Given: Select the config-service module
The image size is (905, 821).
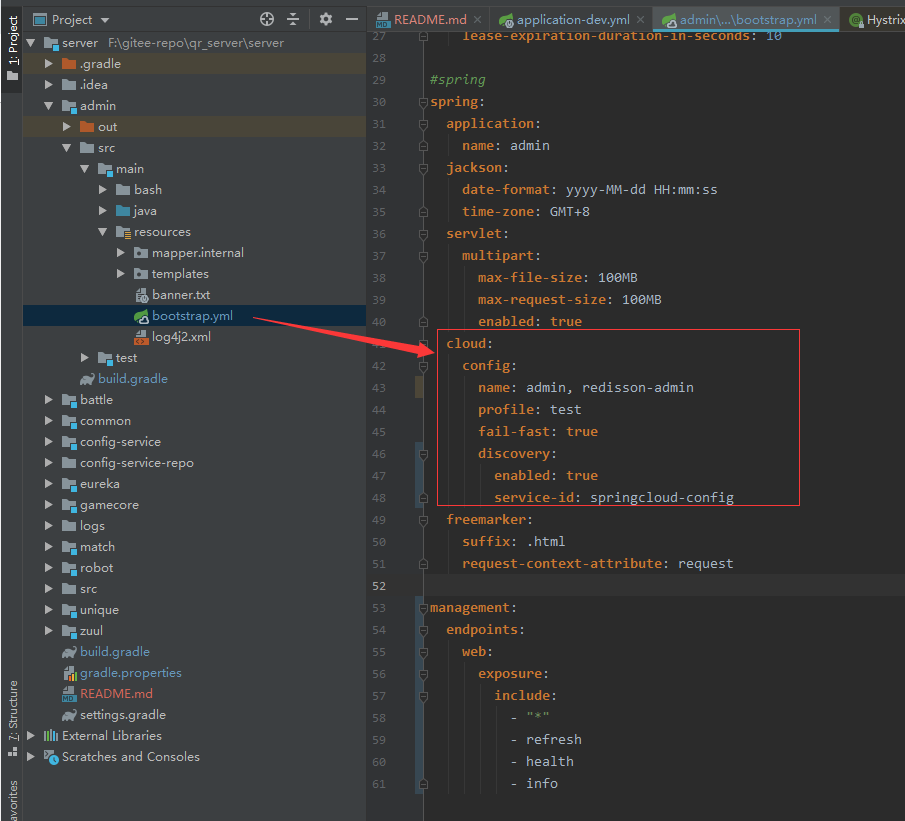Looking at the screenshot, I should tap(120, 442).
